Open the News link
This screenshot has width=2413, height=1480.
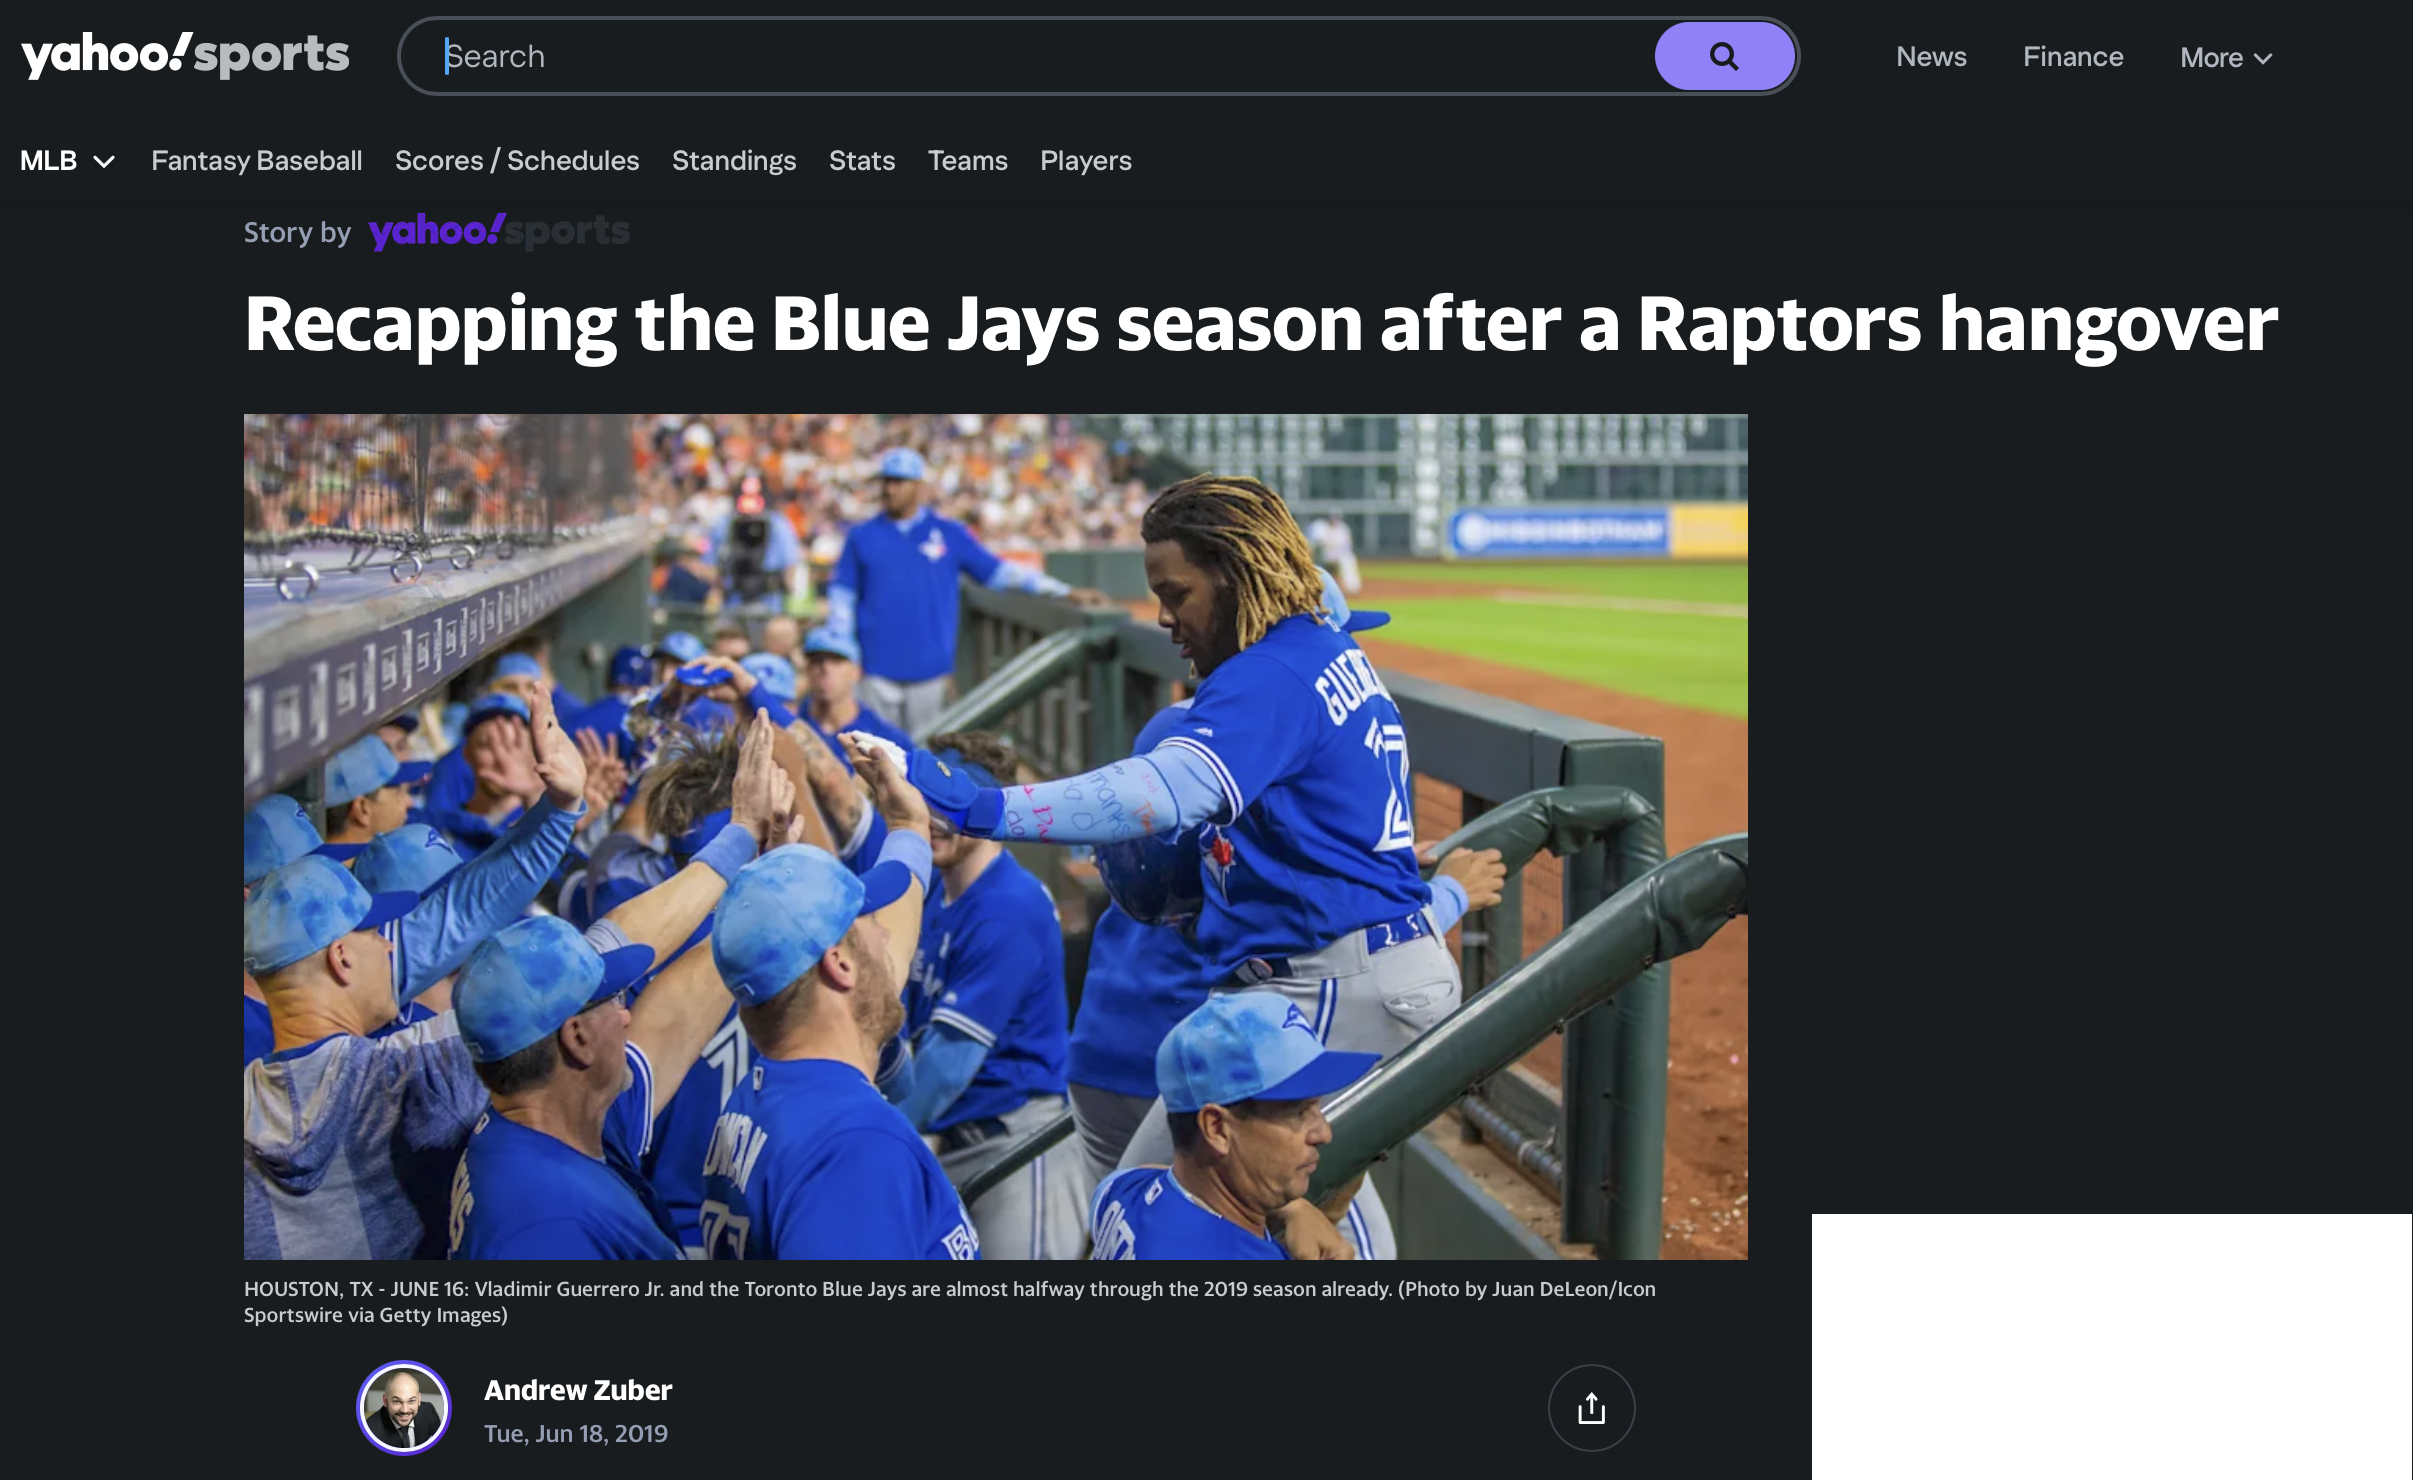coord(1931,57)
